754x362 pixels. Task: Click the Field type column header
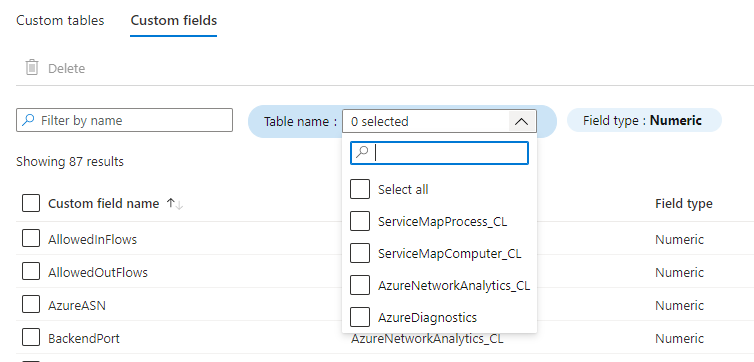pos(684,203)
